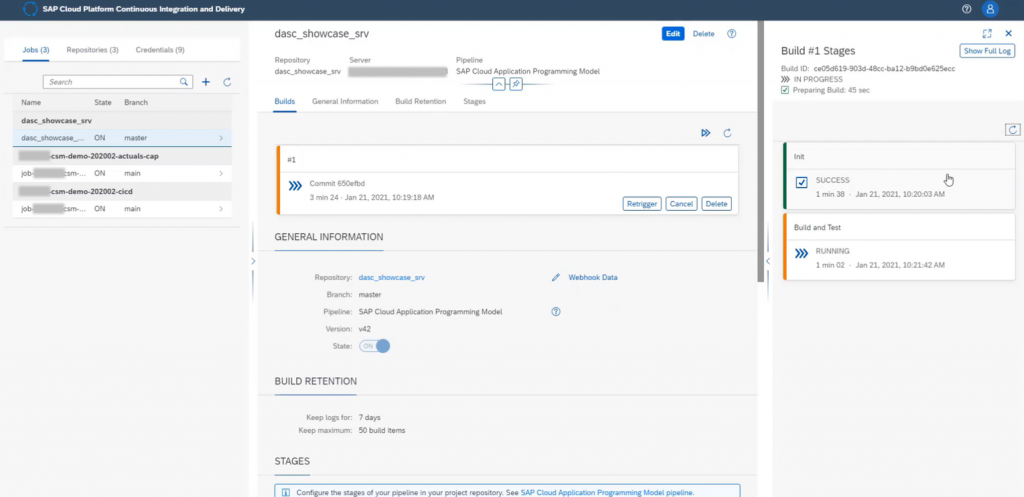Click the 50 build items value
The width and height of the screenshot is (1024, 497).
[382, 430]
